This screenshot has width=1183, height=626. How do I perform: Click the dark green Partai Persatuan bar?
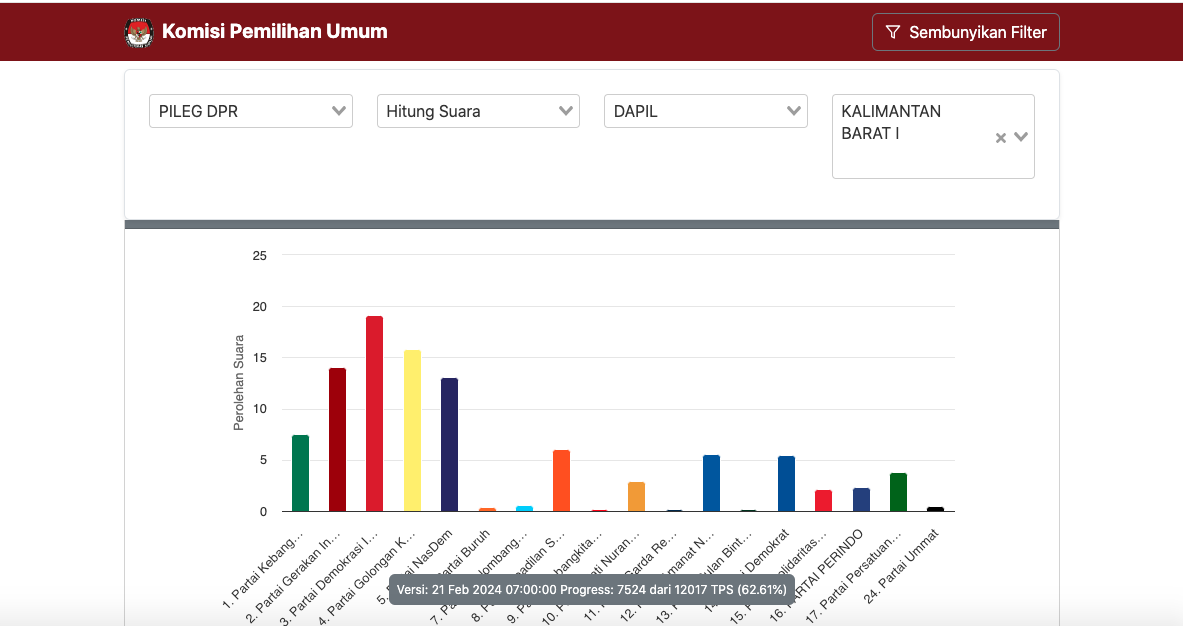(x=898, y=492)
